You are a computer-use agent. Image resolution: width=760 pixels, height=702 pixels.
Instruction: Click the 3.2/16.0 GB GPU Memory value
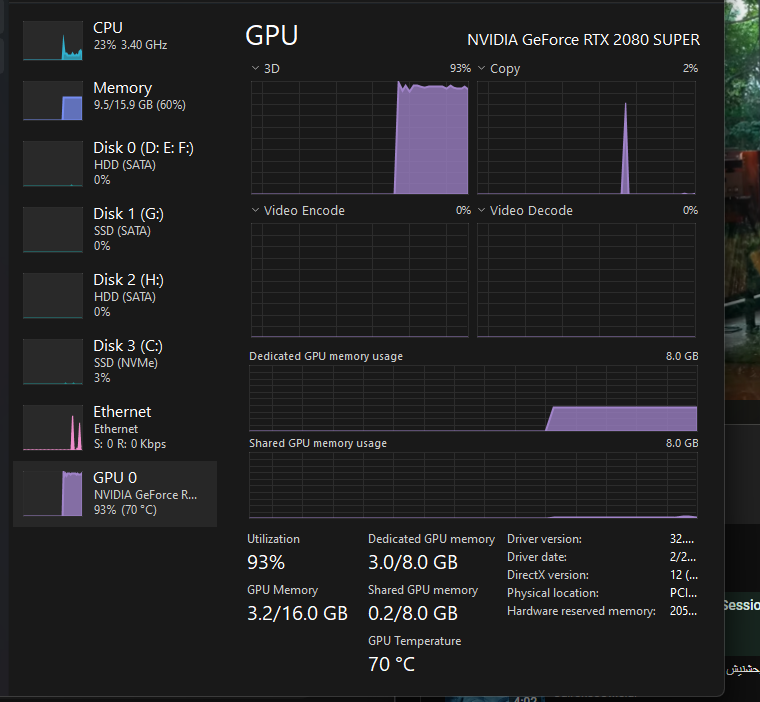click(298, 613)
